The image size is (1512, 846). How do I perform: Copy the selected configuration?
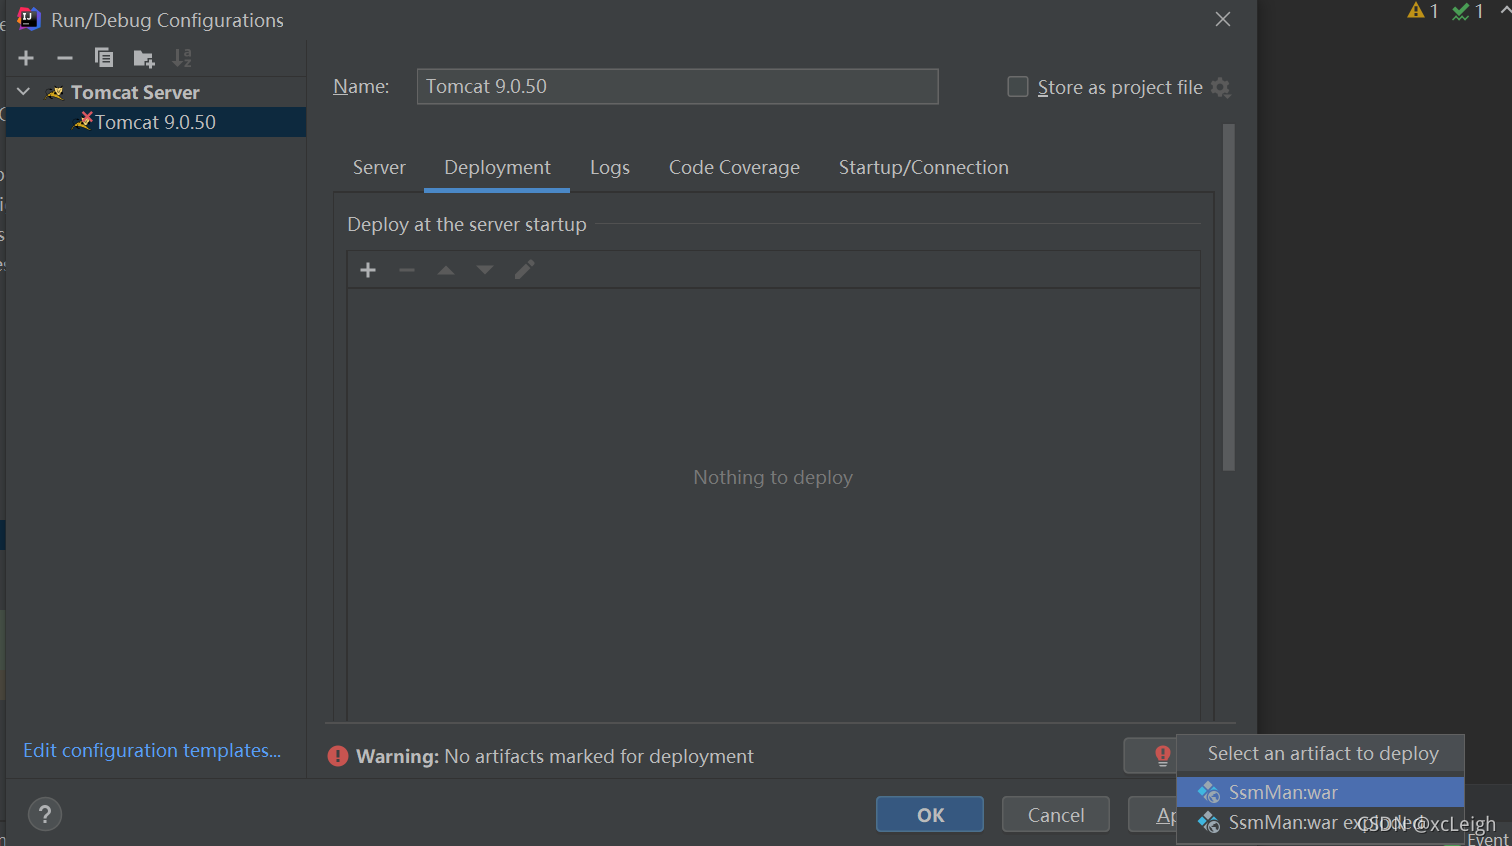(x=104, y=58)
